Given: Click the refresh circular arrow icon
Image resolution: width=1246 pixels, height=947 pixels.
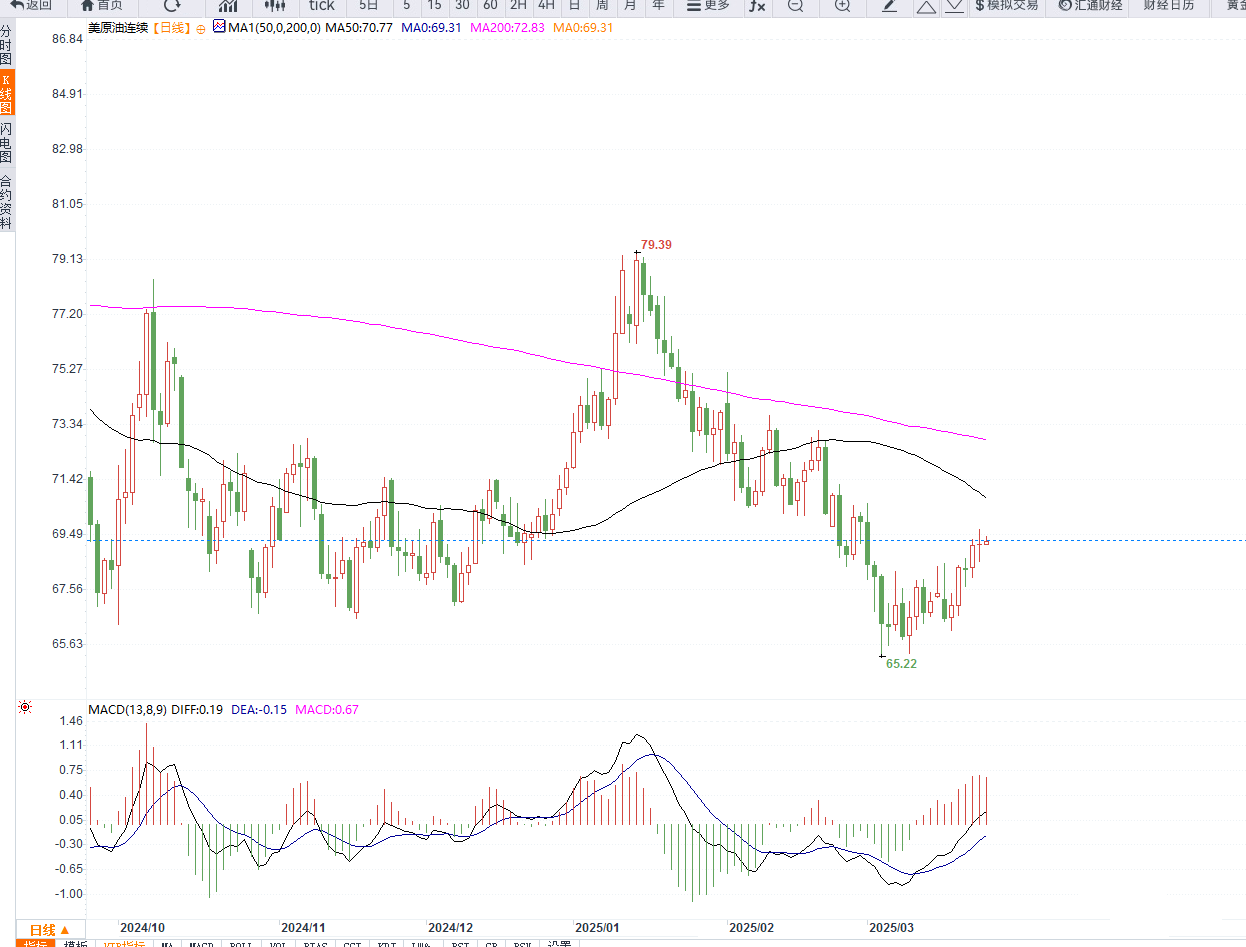Looking at the screenshot, I should [x=172, y=5].
